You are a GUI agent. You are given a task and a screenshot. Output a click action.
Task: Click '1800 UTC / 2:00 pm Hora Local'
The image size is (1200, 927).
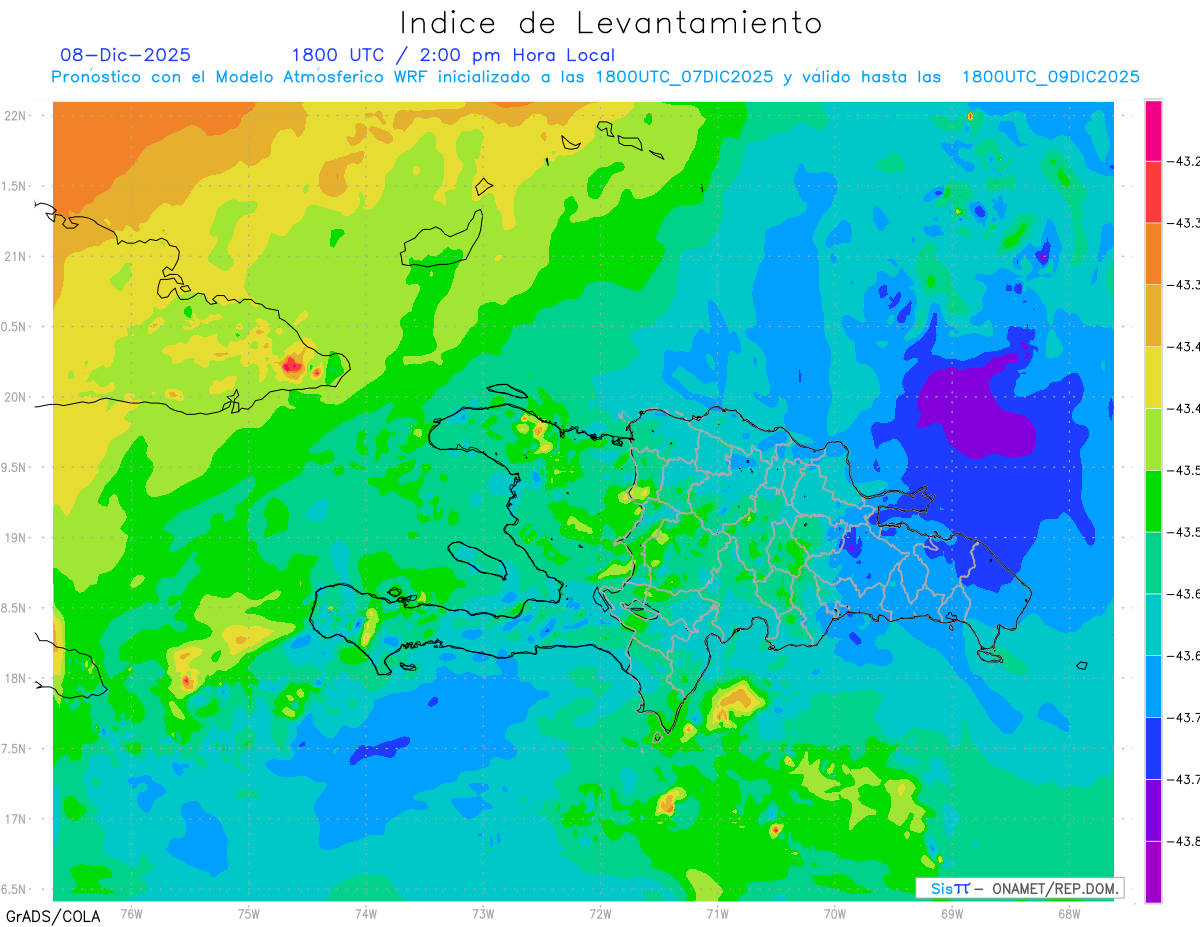coord(453,55)
